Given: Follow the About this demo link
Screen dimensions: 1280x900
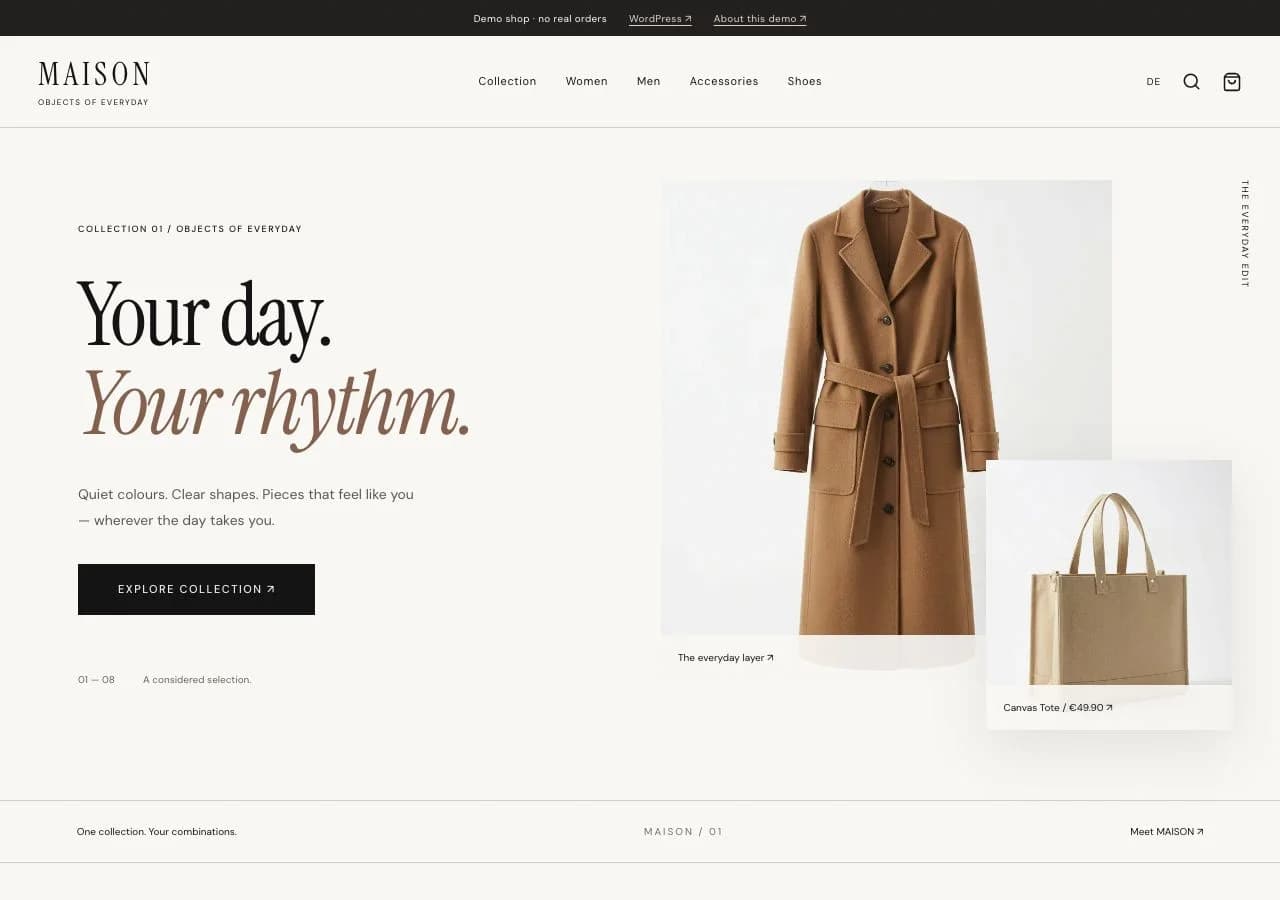Looking at the screenshot, I should click(760, 19).
